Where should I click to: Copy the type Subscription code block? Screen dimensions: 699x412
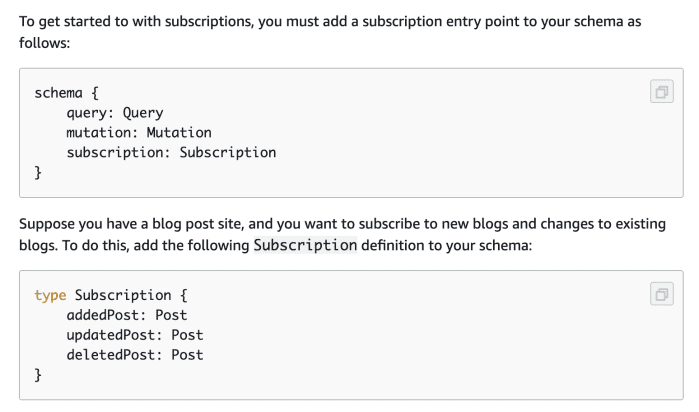tap(661, 294)
